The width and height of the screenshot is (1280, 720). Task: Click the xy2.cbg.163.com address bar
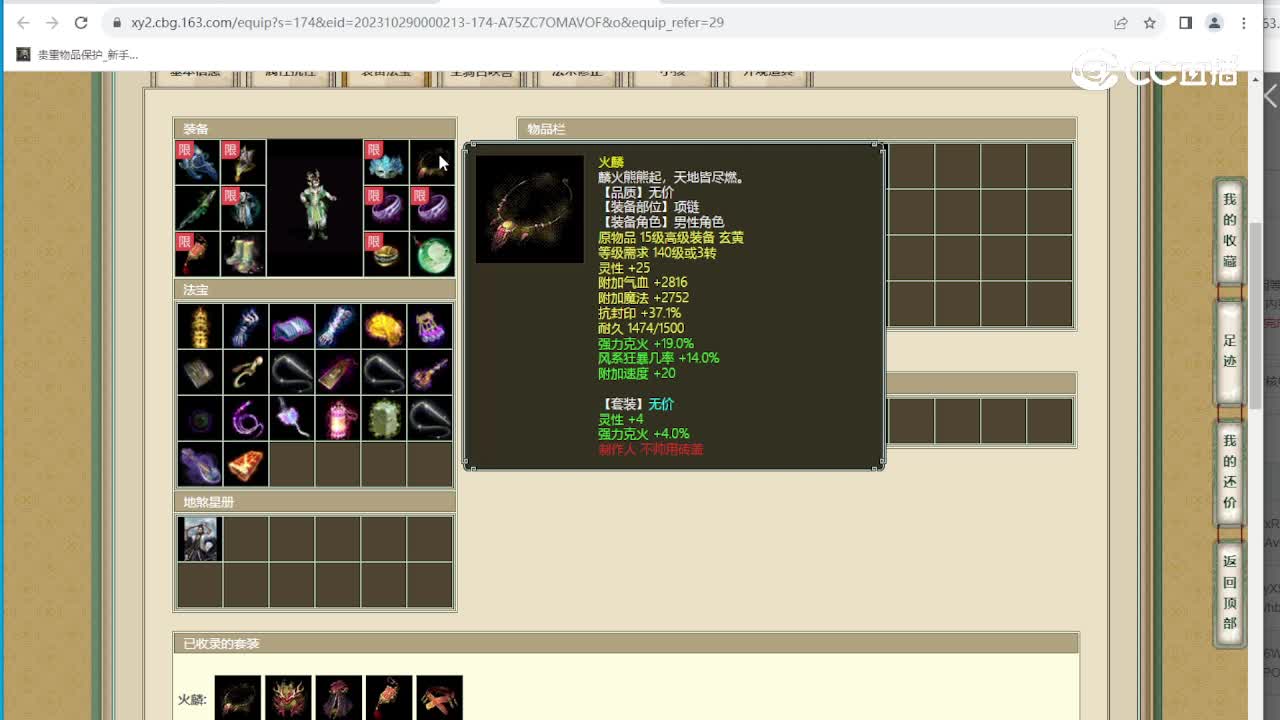600,22
